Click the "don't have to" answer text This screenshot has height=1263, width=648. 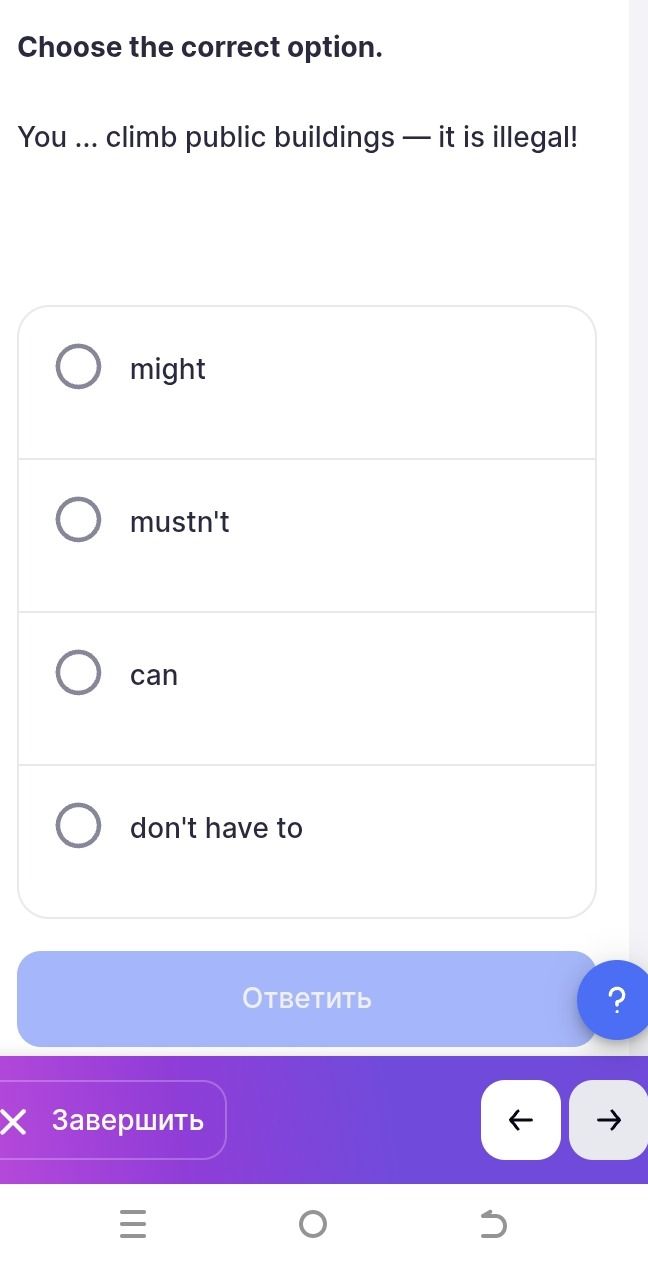tap(216, 828)
